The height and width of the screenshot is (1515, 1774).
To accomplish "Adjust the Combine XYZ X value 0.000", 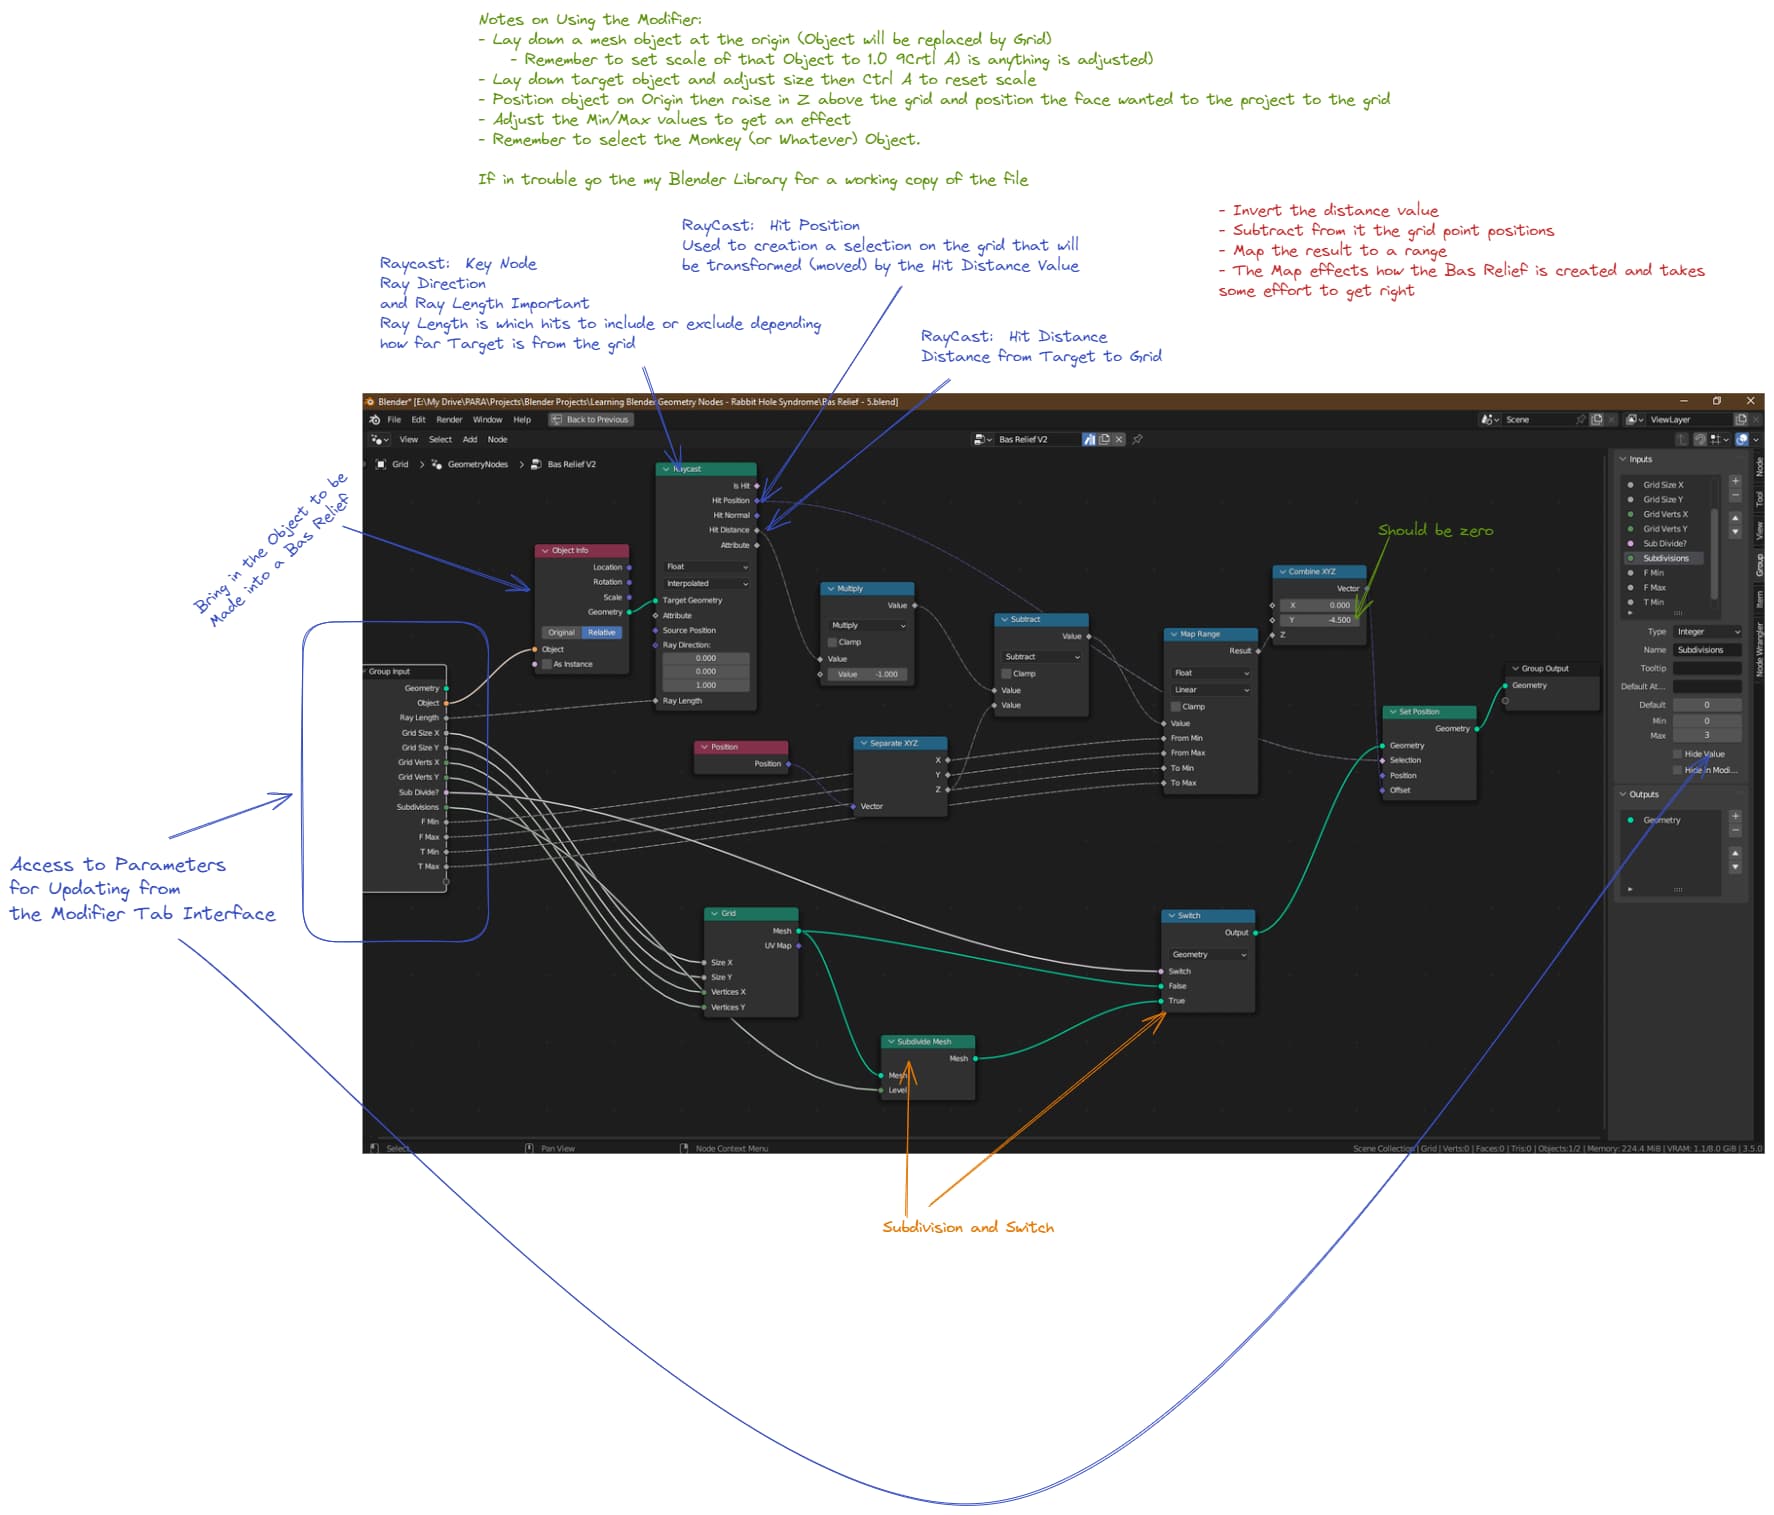I will 1320,605.
